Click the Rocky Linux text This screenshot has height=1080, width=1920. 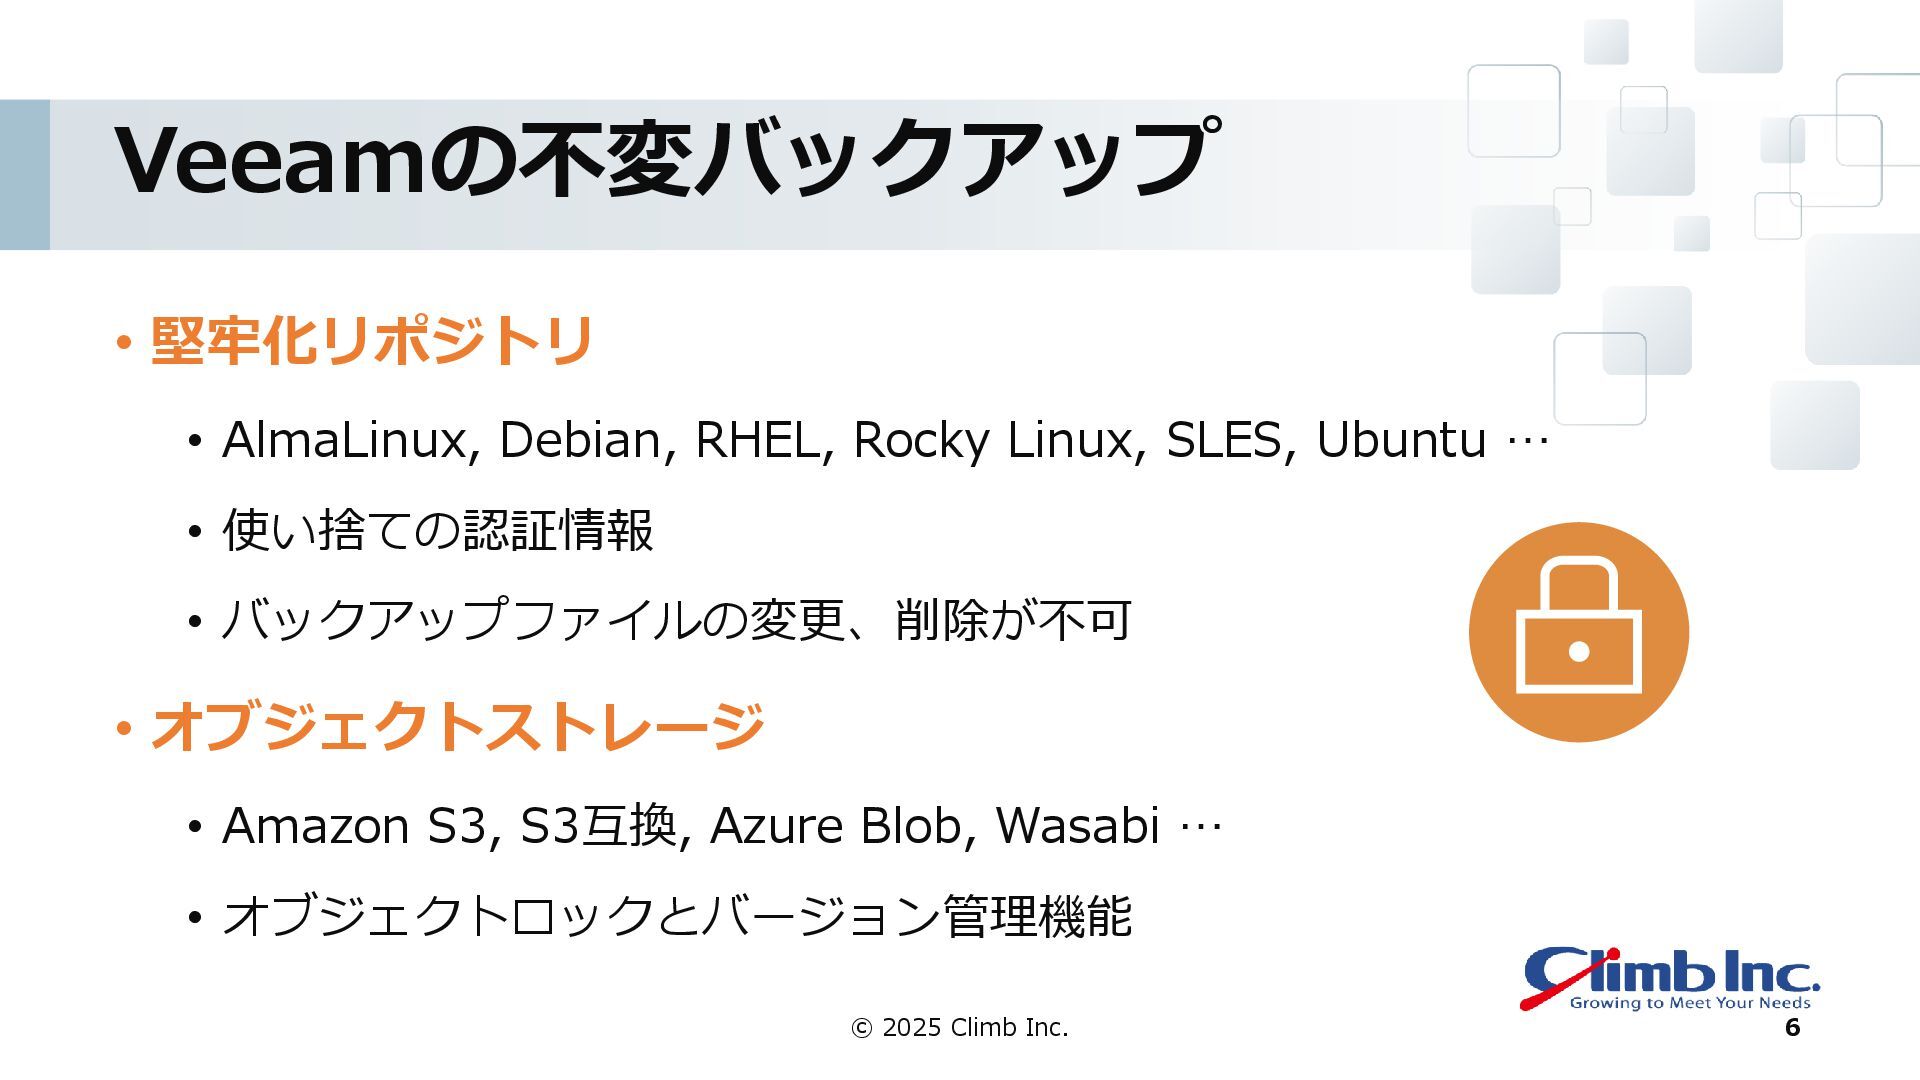click(x=993, y=441)
